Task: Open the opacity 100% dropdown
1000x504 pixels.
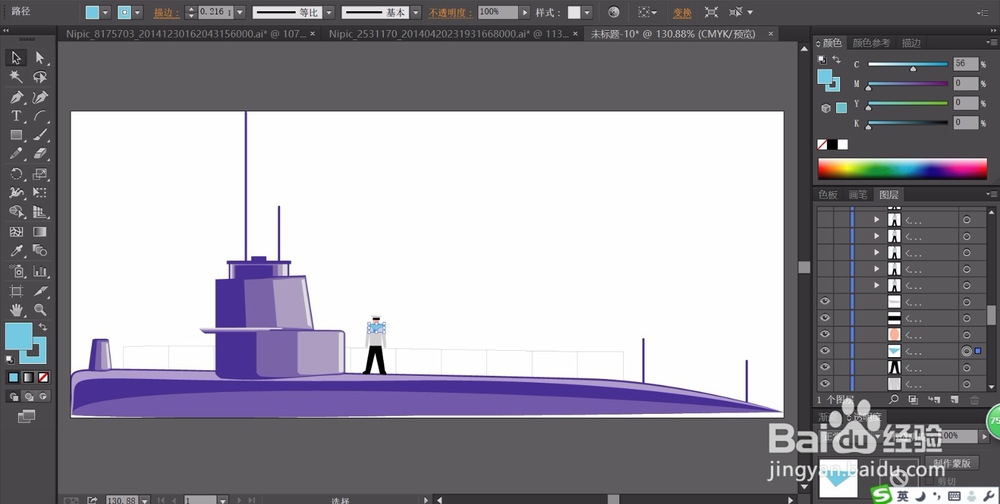Action: point(526,12)
